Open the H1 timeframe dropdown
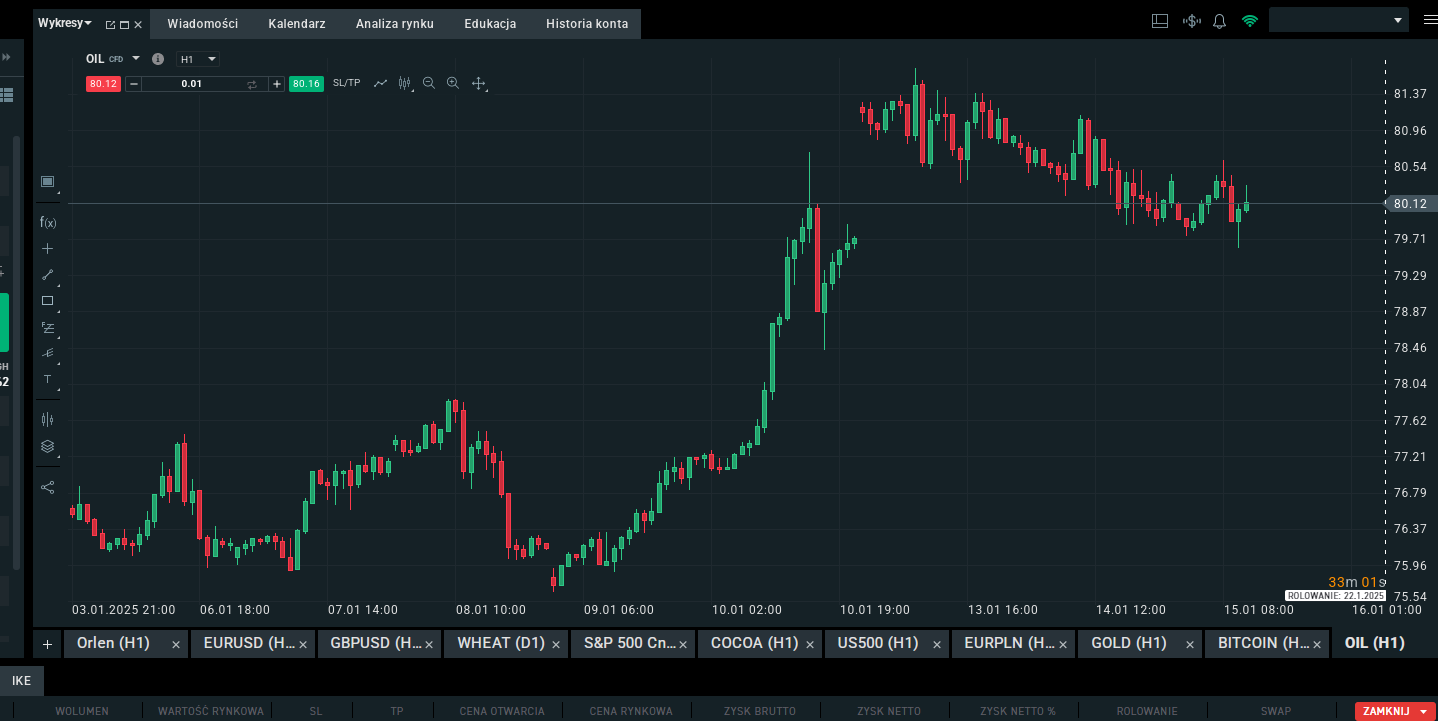 pos(197,59)
